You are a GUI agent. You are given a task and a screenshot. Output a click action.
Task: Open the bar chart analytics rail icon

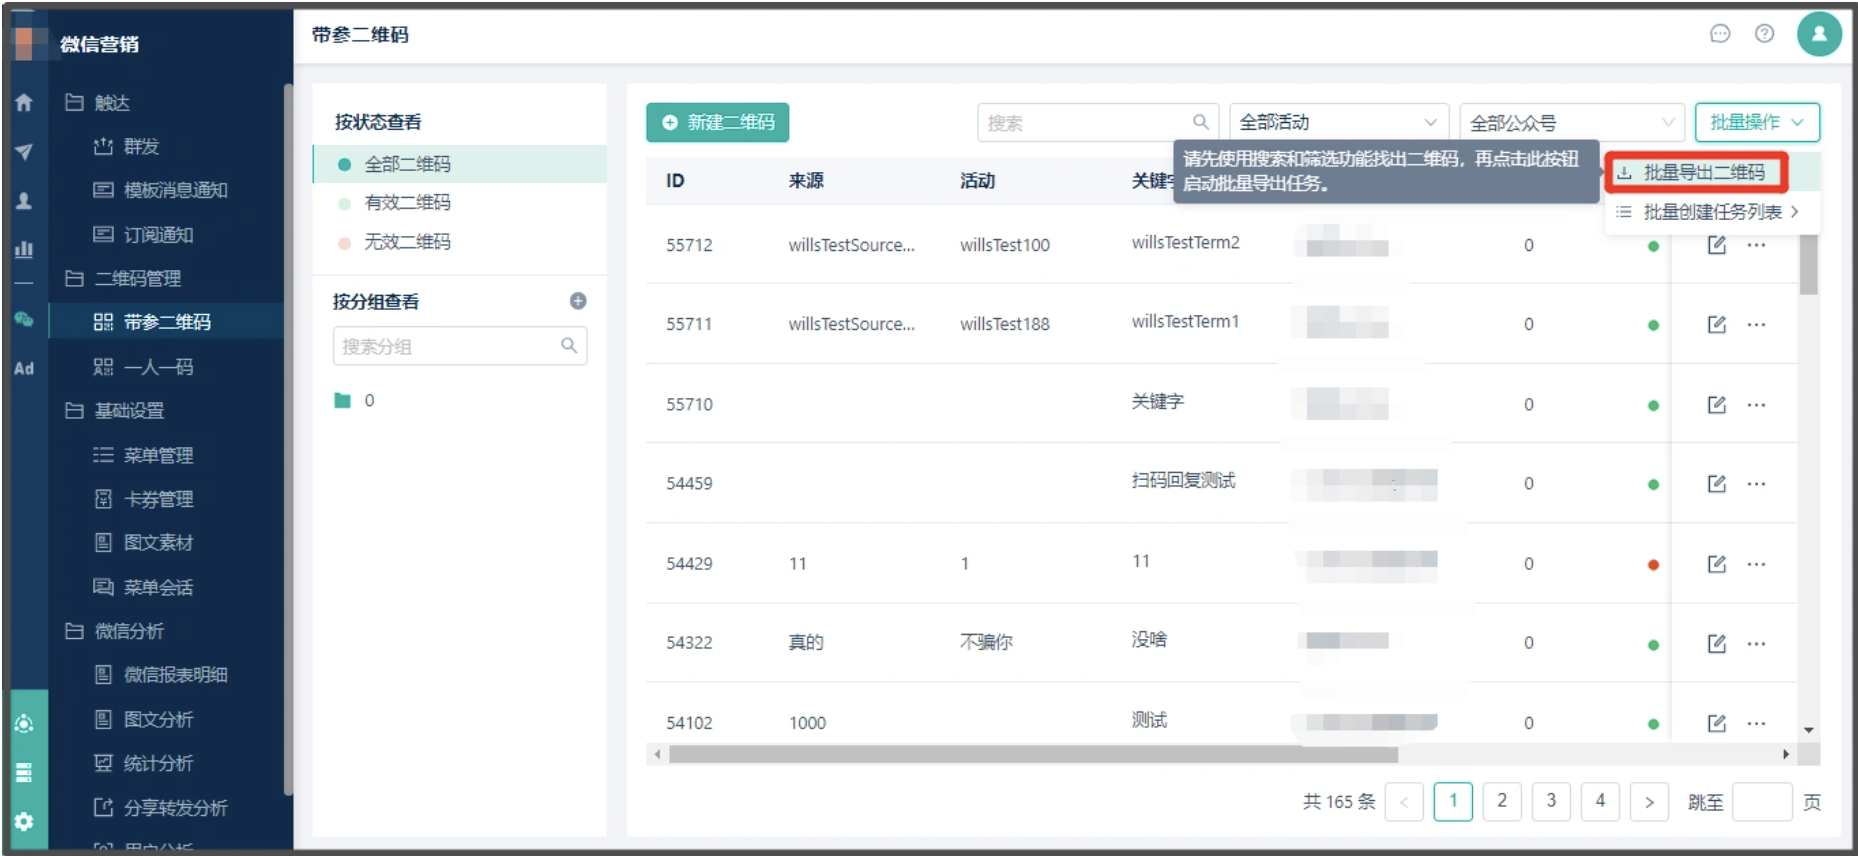coord(24,249)
